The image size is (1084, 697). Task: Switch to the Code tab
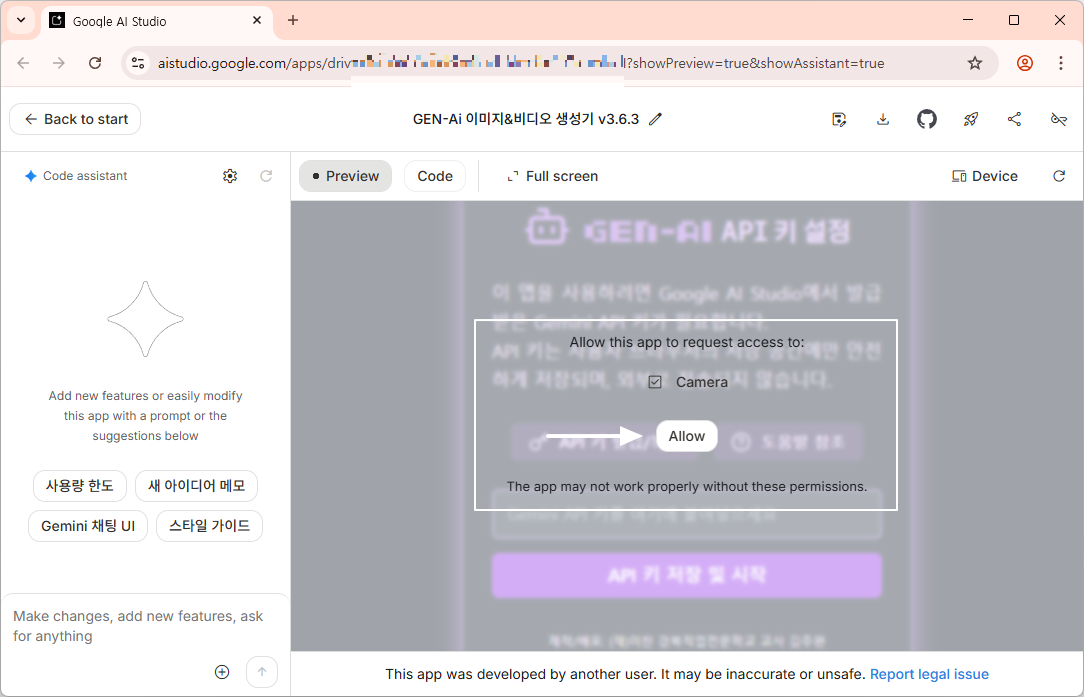pyautogui.click(x=435, y=176)
